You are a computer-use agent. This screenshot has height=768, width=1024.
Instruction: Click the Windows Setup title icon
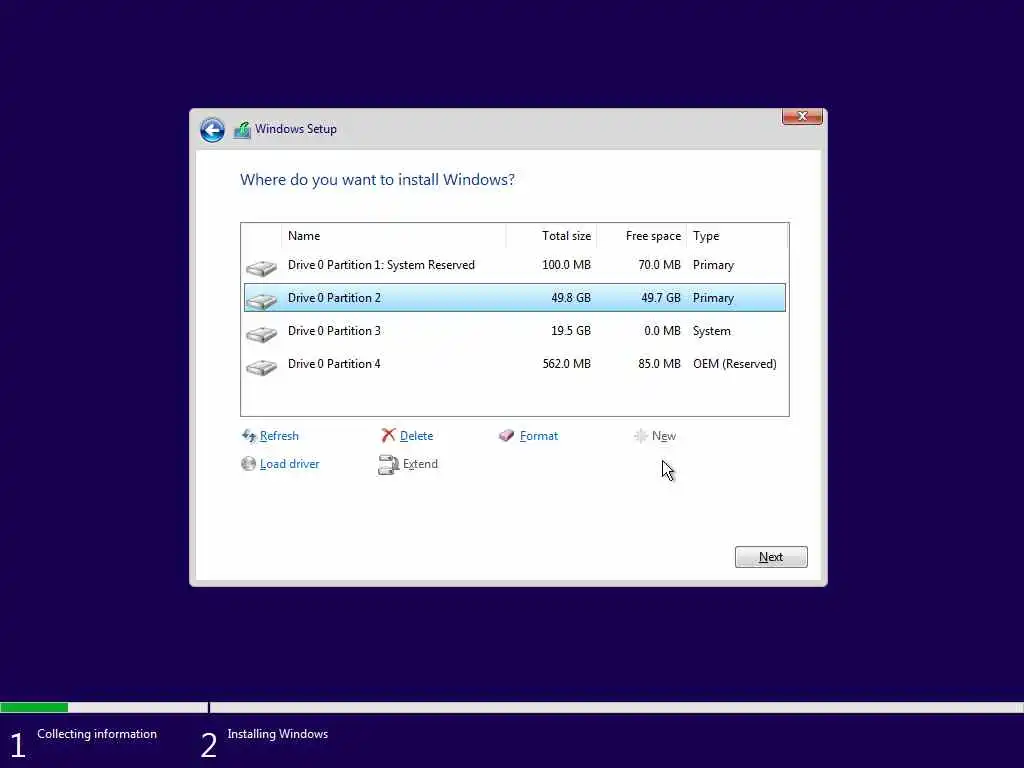242,129
